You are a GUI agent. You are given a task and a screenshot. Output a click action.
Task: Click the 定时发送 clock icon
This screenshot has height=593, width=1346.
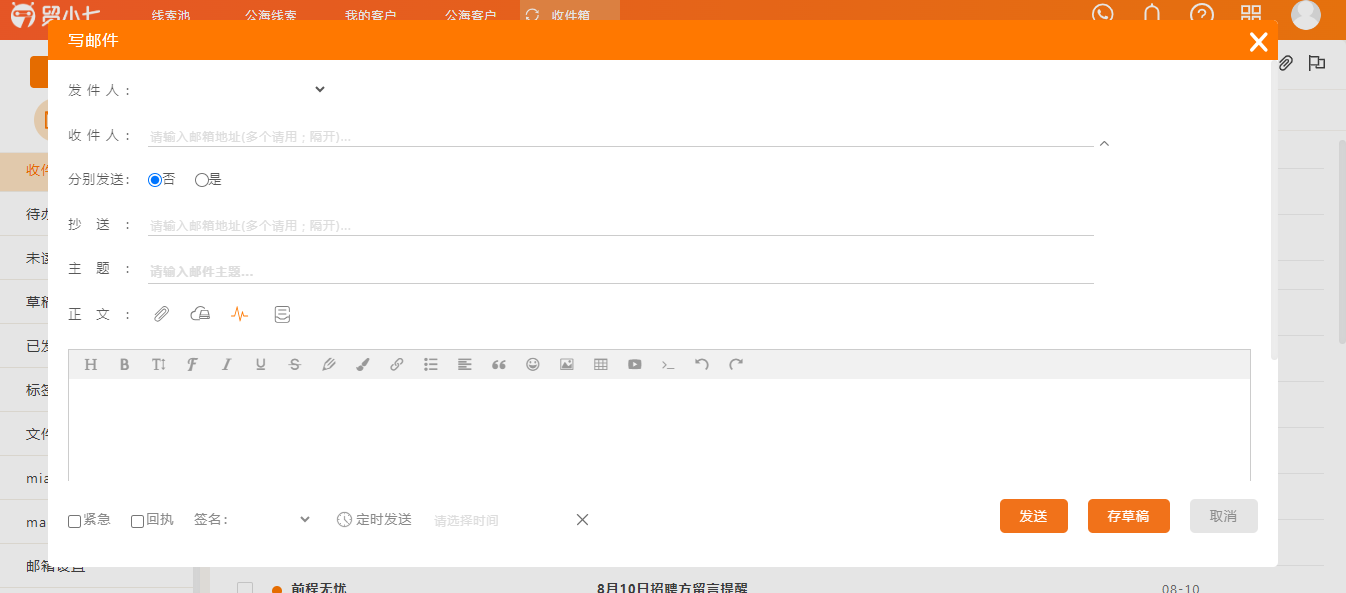pyautogui.click(x=344, y=520)
